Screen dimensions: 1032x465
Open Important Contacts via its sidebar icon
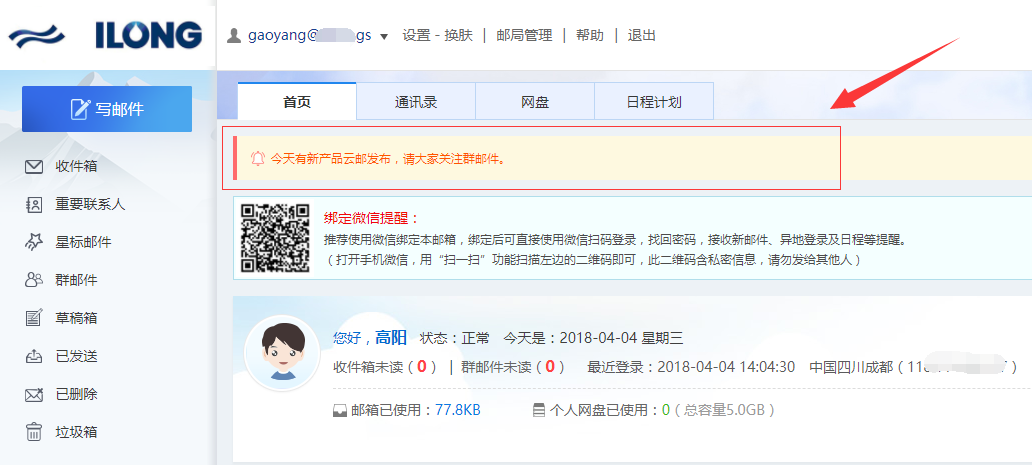pyautogui.click(x=34, y=204)
